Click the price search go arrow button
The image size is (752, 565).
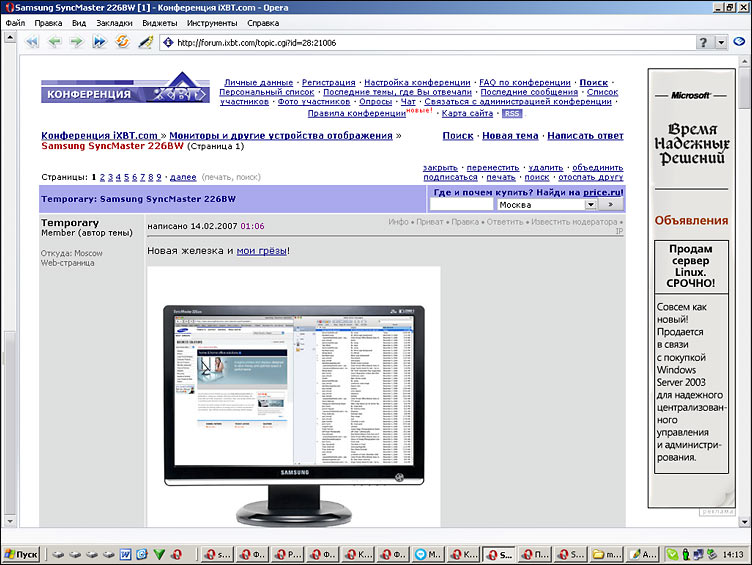pos(611,205)
